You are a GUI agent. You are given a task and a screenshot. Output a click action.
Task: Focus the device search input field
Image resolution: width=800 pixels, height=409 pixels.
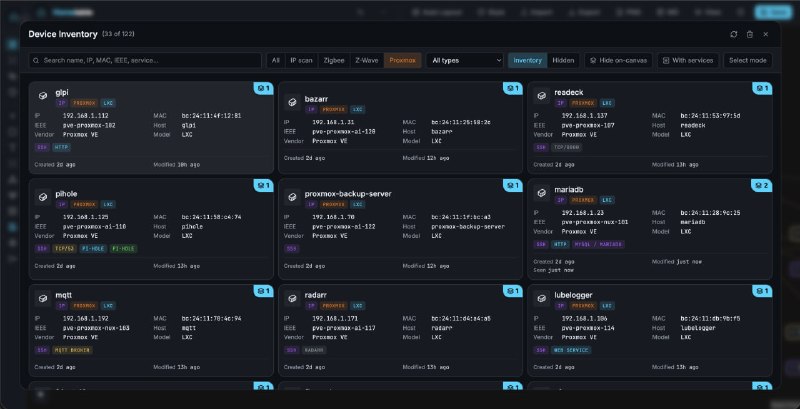pyautogui.click(x=145, y=60)
